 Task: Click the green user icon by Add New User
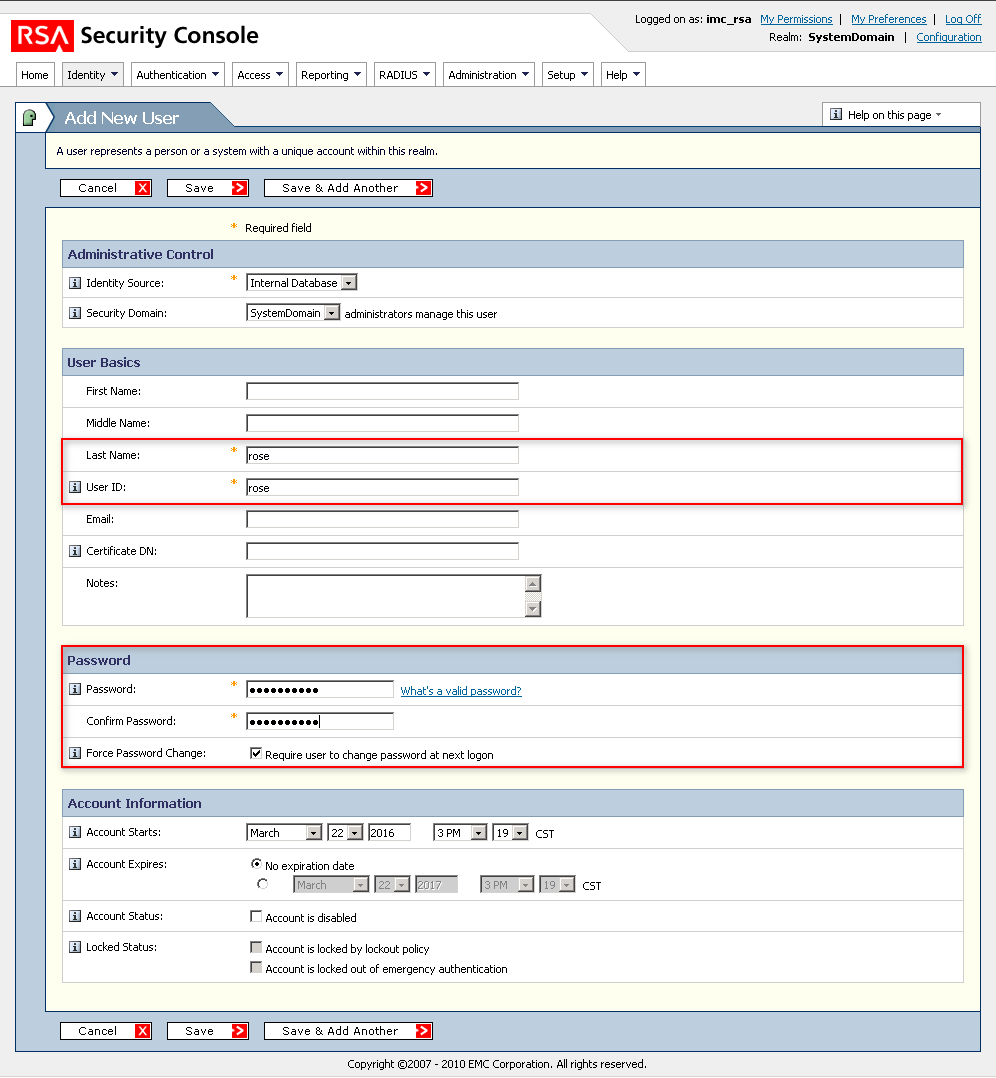pyautogui.click(x=30, y=118)
